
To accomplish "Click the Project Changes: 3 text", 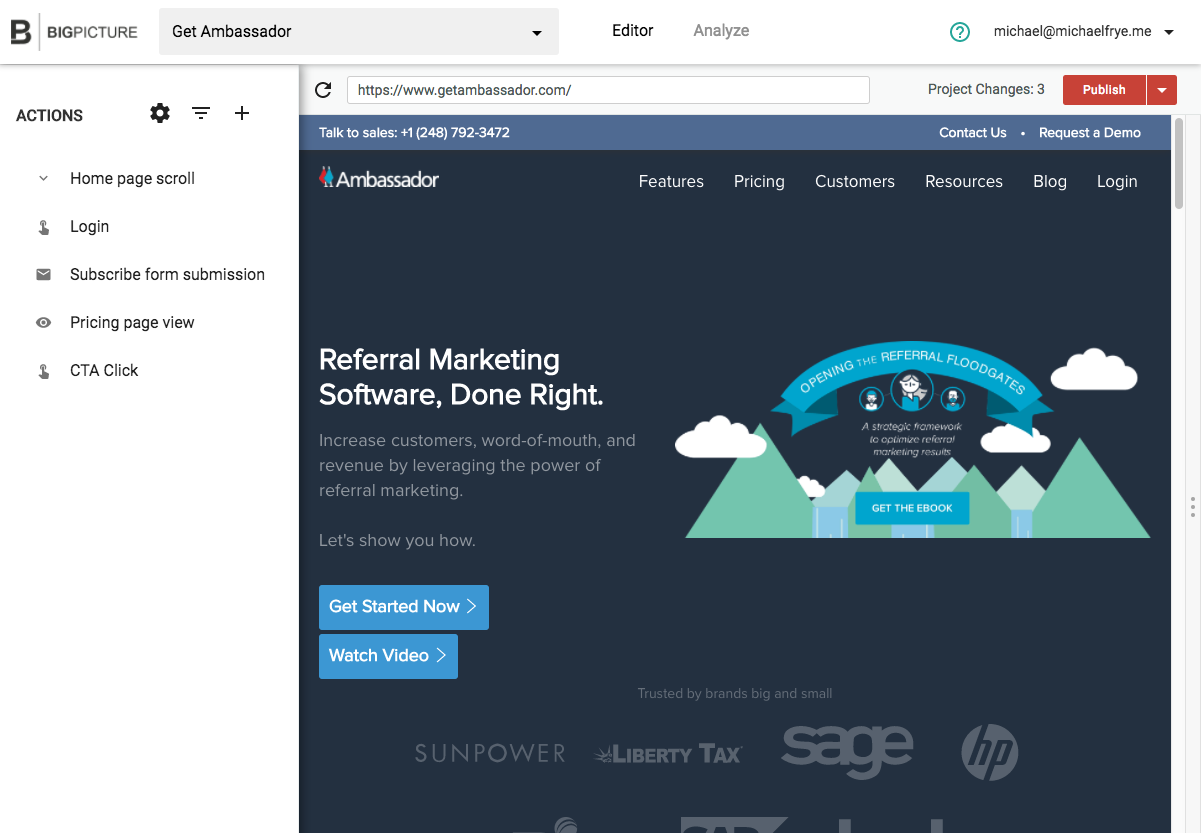I will point(986,90).
